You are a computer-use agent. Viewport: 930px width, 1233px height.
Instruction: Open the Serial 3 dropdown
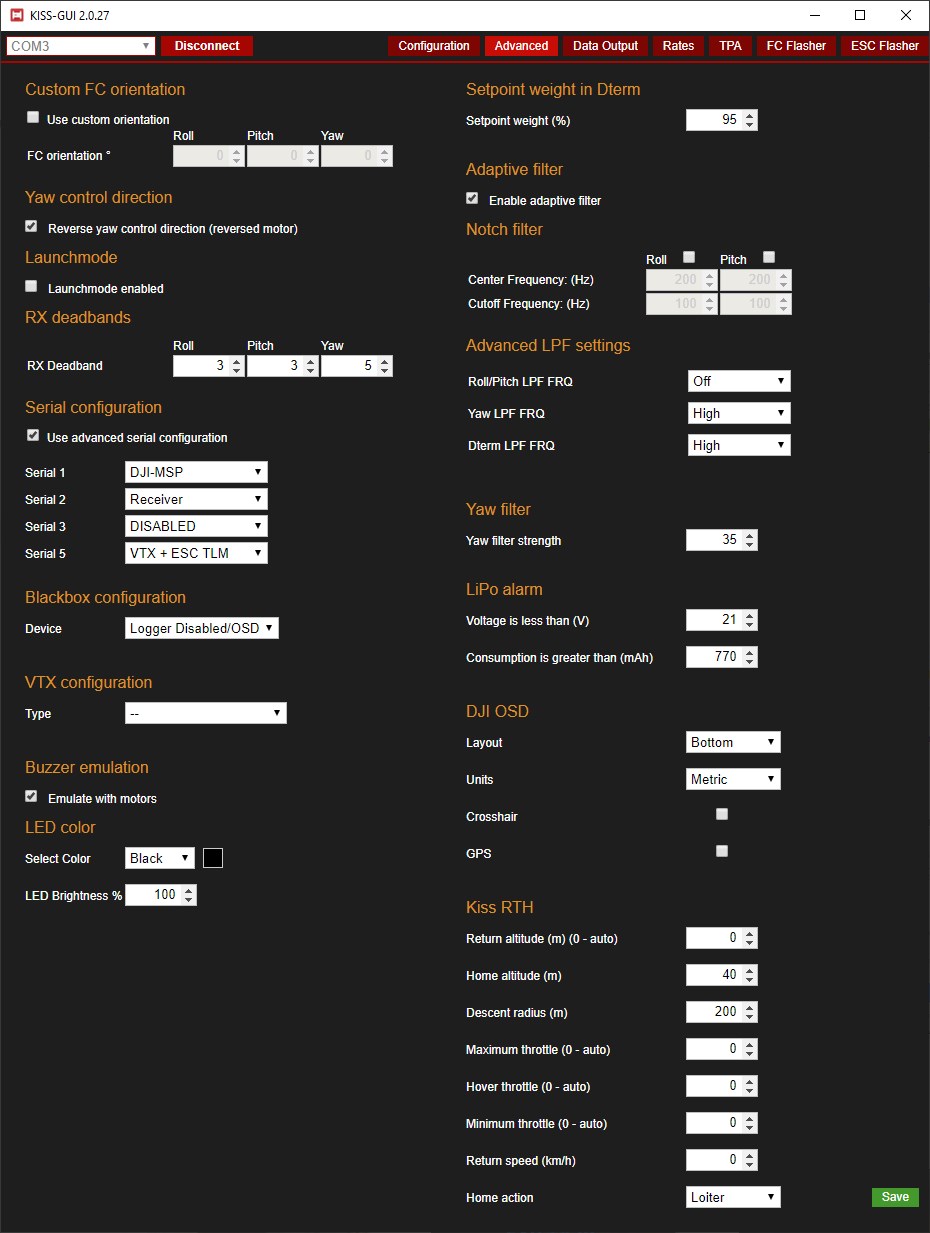(x=197, y=526)
